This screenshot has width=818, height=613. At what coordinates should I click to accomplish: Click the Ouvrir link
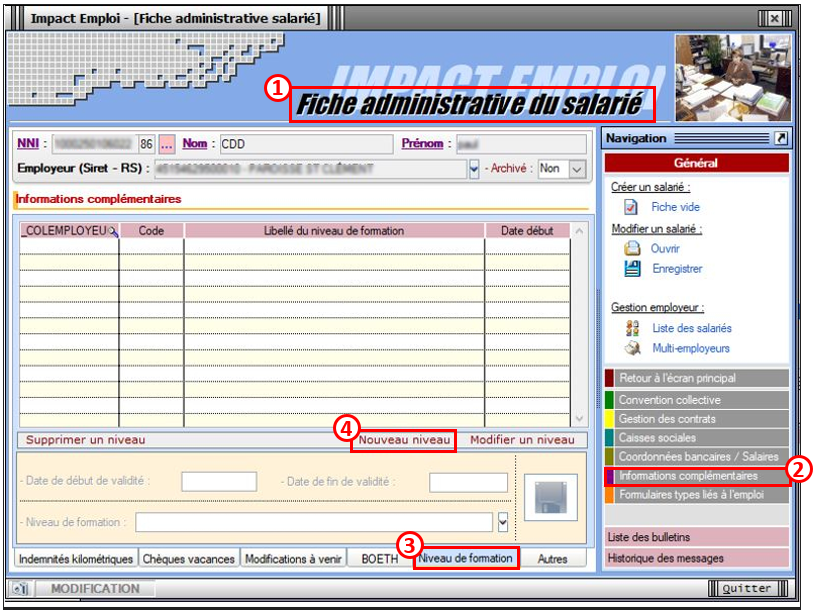[x=665, y=249]
